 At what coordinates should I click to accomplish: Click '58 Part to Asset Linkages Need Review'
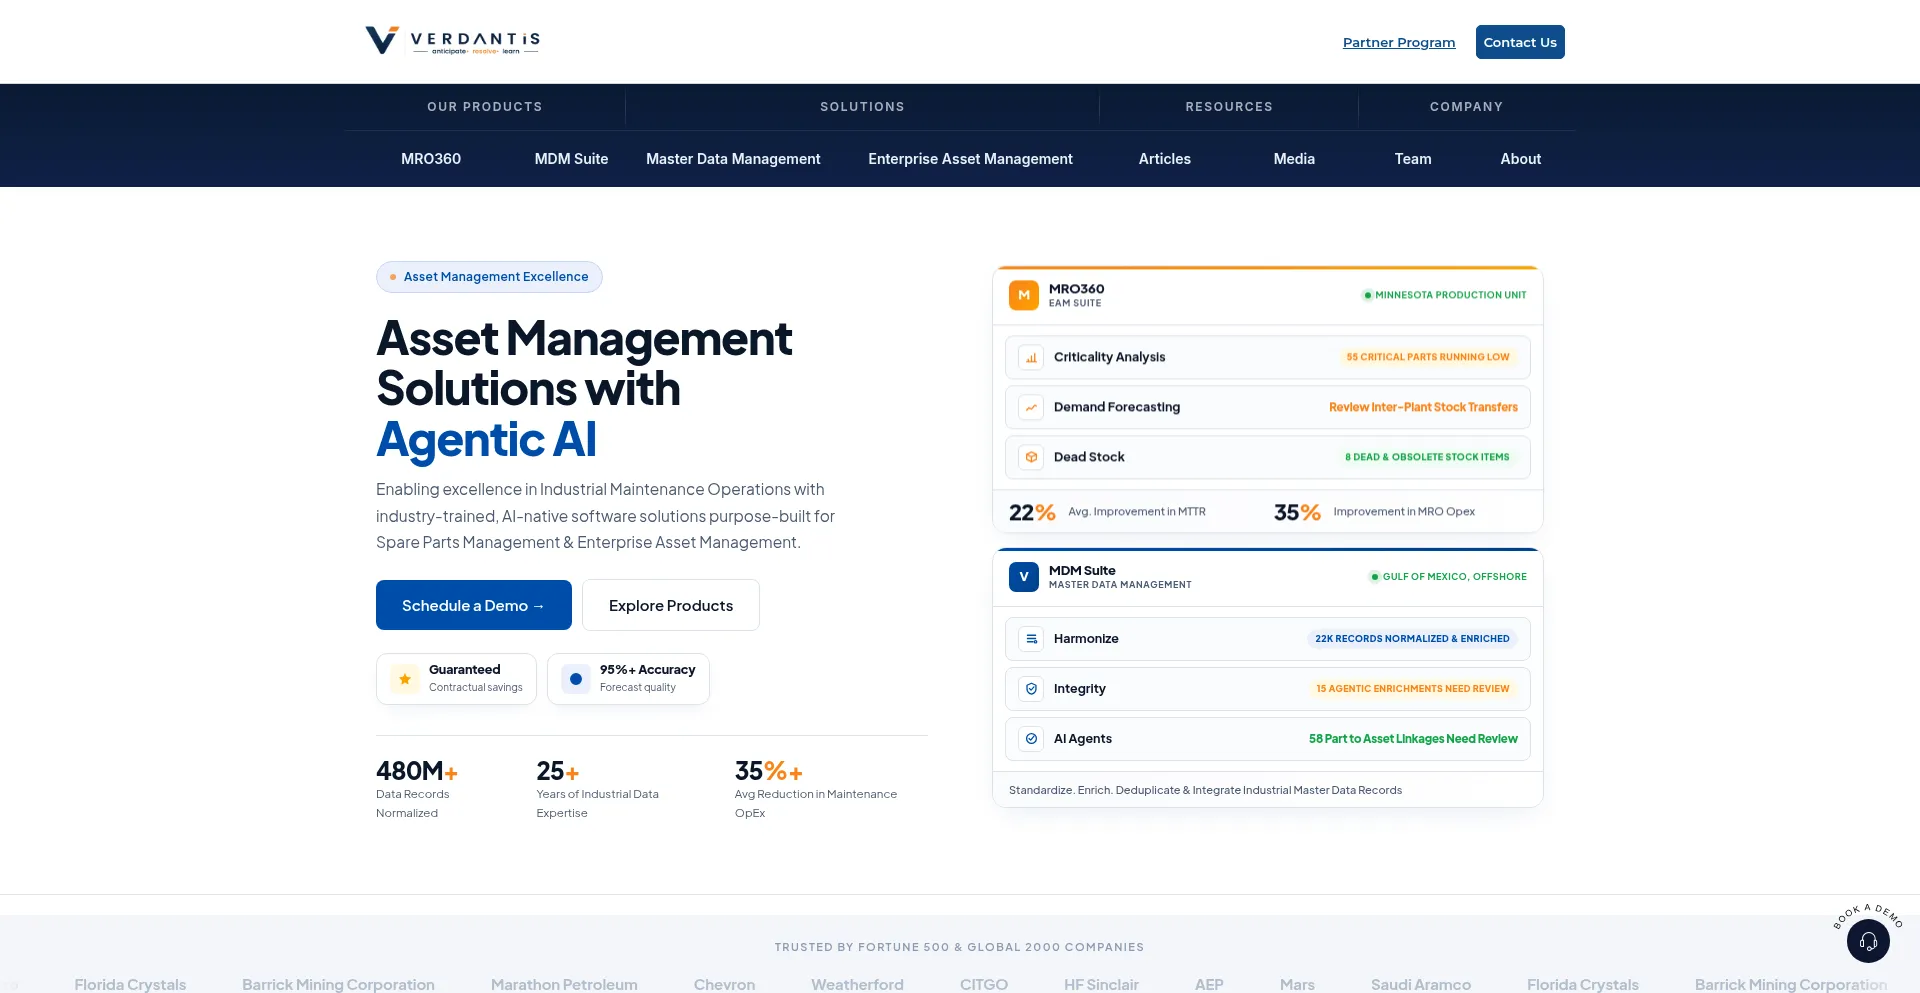(1413, 739)
